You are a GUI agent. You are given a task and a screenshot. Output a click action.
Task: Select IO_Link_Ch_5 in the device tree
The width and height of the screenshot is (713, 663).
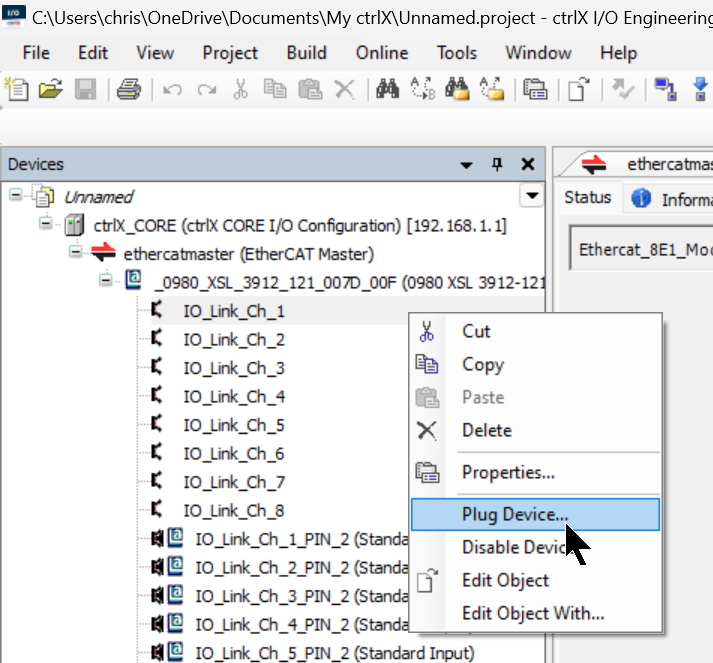click(234, 425)
